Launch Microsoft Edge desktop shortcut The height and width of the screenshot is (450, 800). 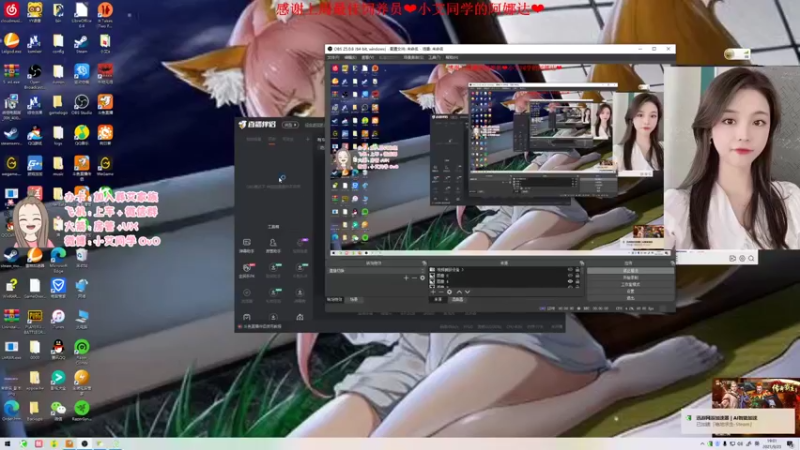point(58,257)
